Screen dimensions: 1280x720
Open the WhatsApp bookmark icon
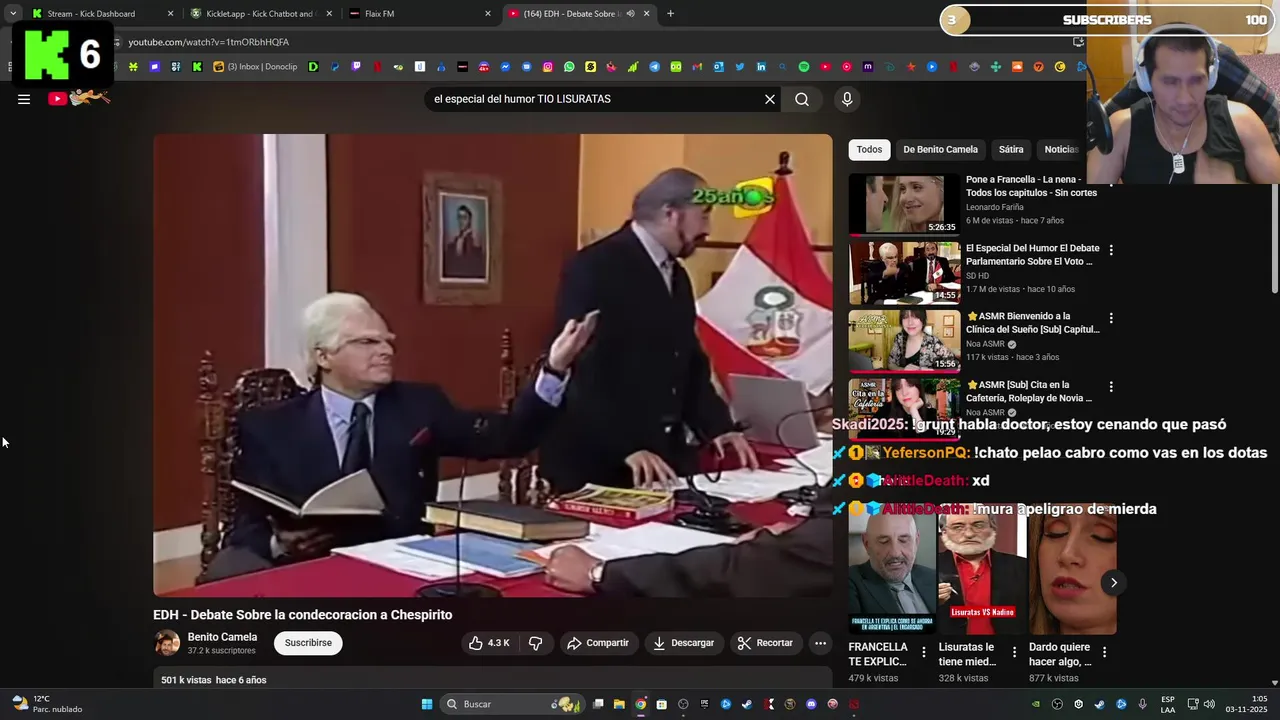click(569, 67)
